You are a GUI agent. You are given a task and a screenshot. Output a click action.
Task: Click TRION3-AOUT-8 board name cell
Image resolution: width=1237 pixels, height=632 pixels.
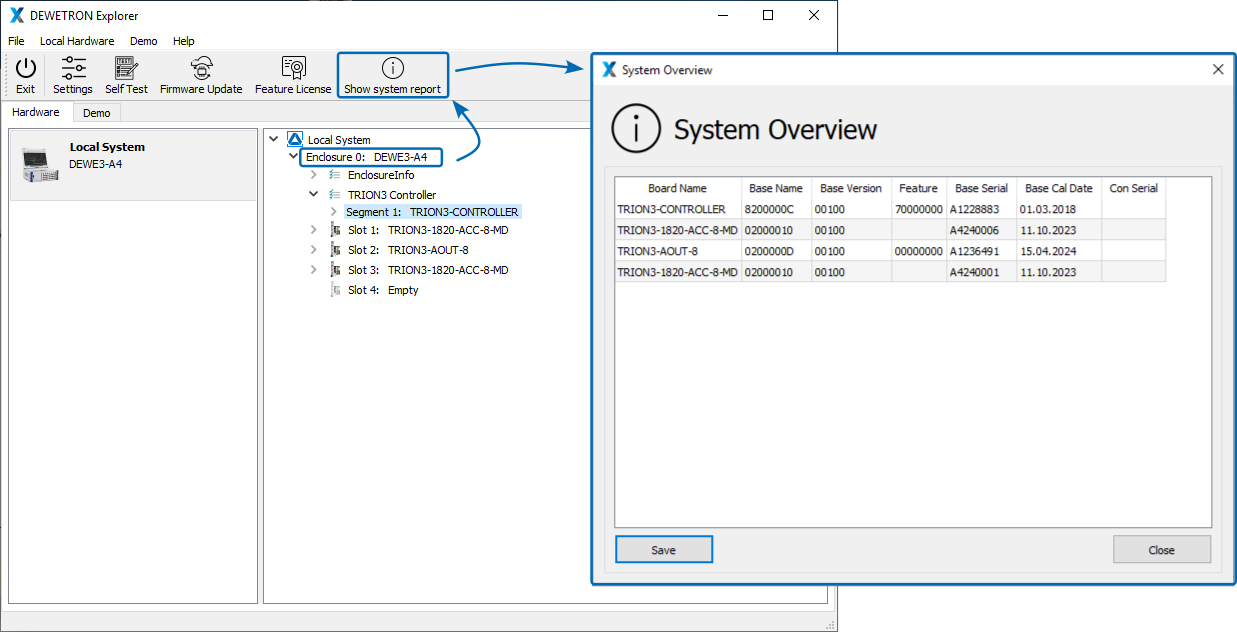(x=678, y=251)
